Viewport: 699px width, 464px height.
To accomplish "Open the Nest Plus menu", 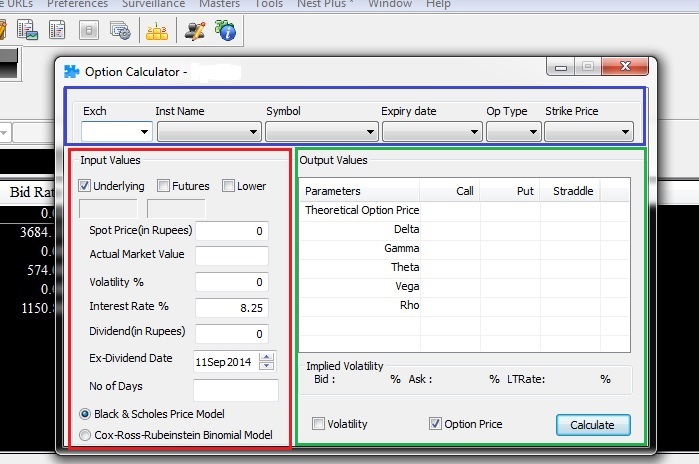I will [325, 4].
